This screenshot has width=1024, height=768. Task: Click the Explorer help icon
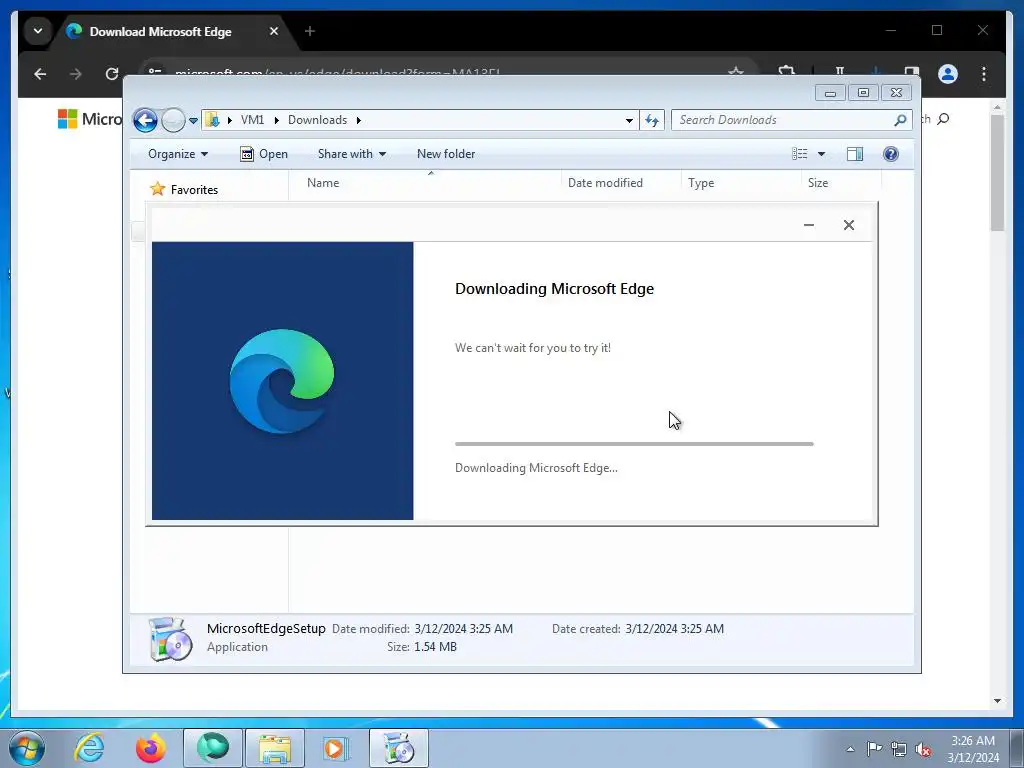coord(891,154)
